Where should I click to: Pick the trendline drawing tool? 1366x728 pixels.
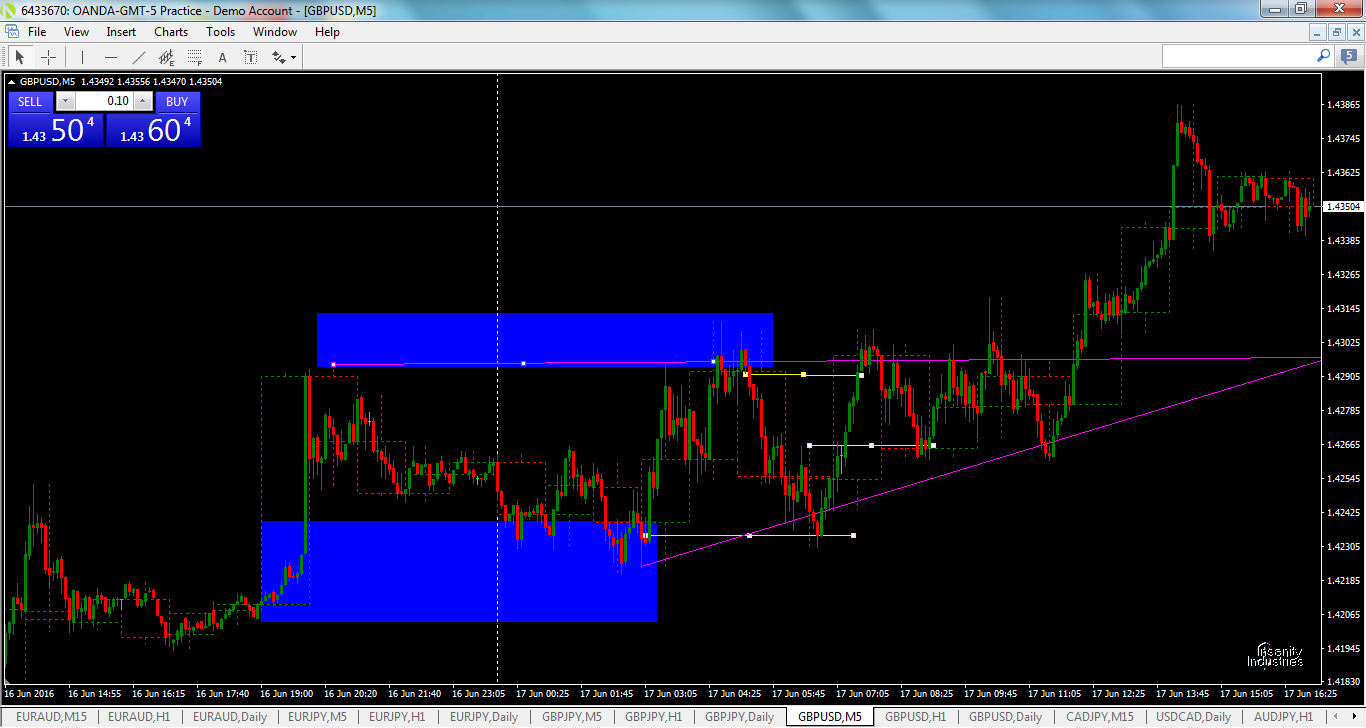coord(138,56)
